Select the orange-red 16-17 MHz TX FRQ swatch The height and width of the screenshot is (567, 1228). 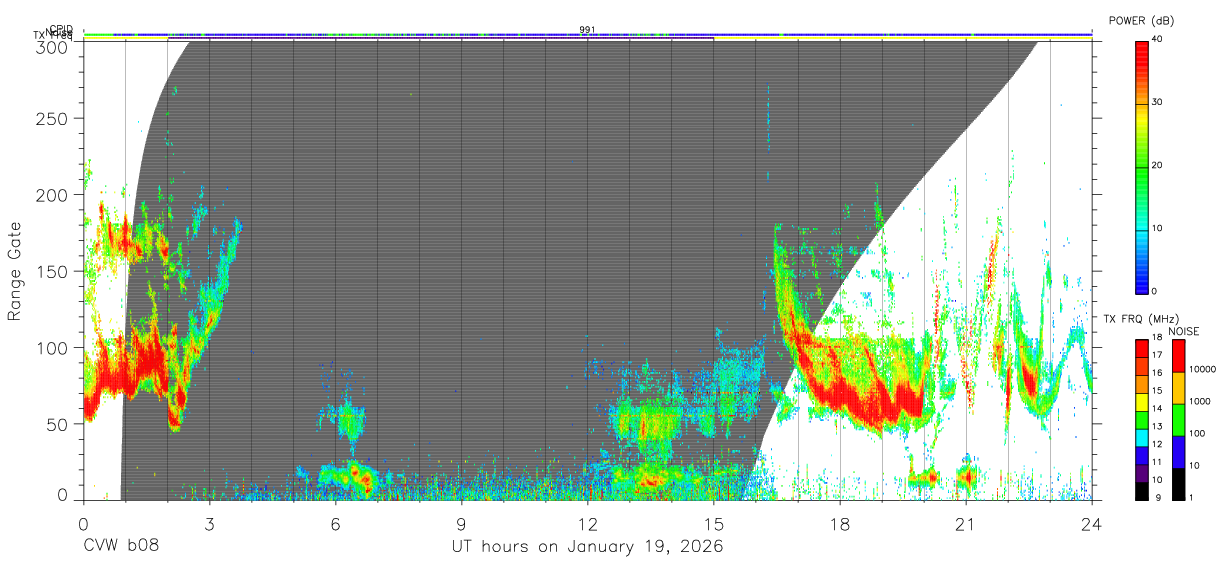point(1143,365)
